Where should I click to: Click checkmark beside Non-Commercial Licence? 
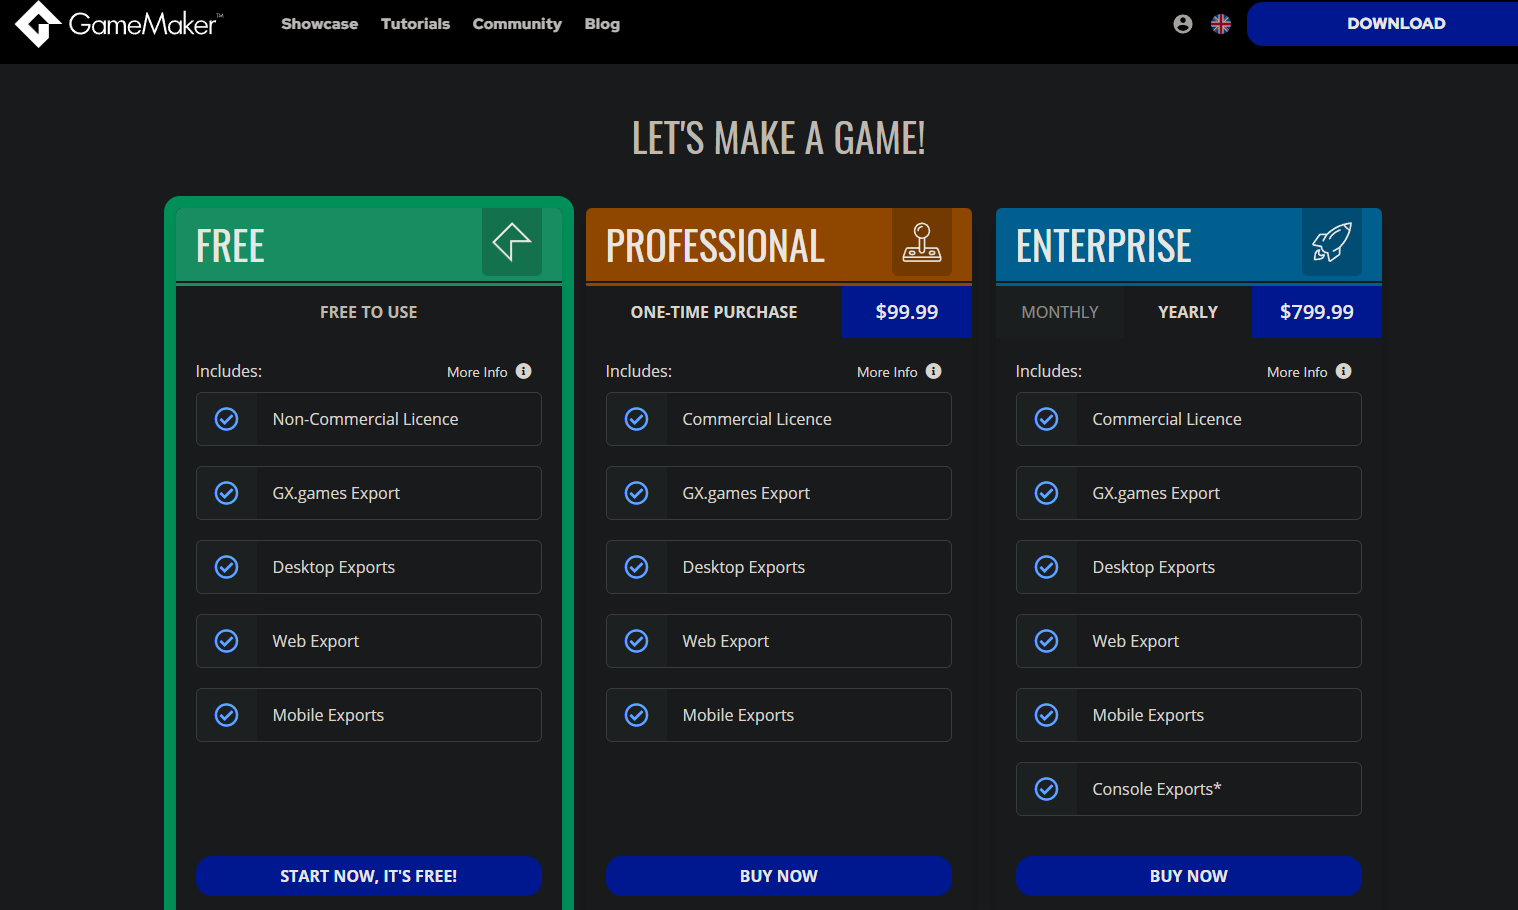[227, 419]
